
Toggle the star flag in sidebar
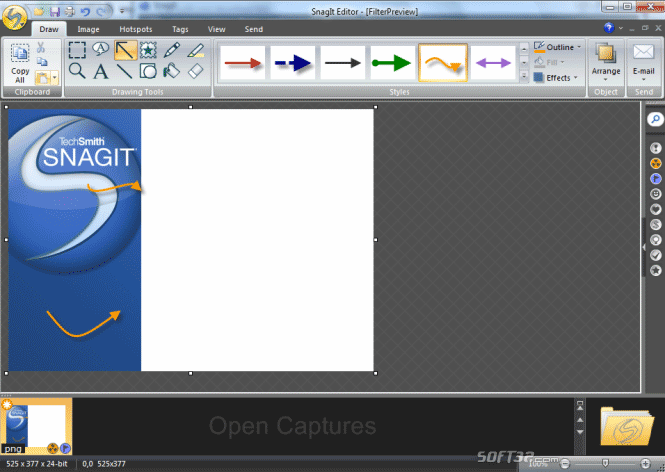(656, 270)
